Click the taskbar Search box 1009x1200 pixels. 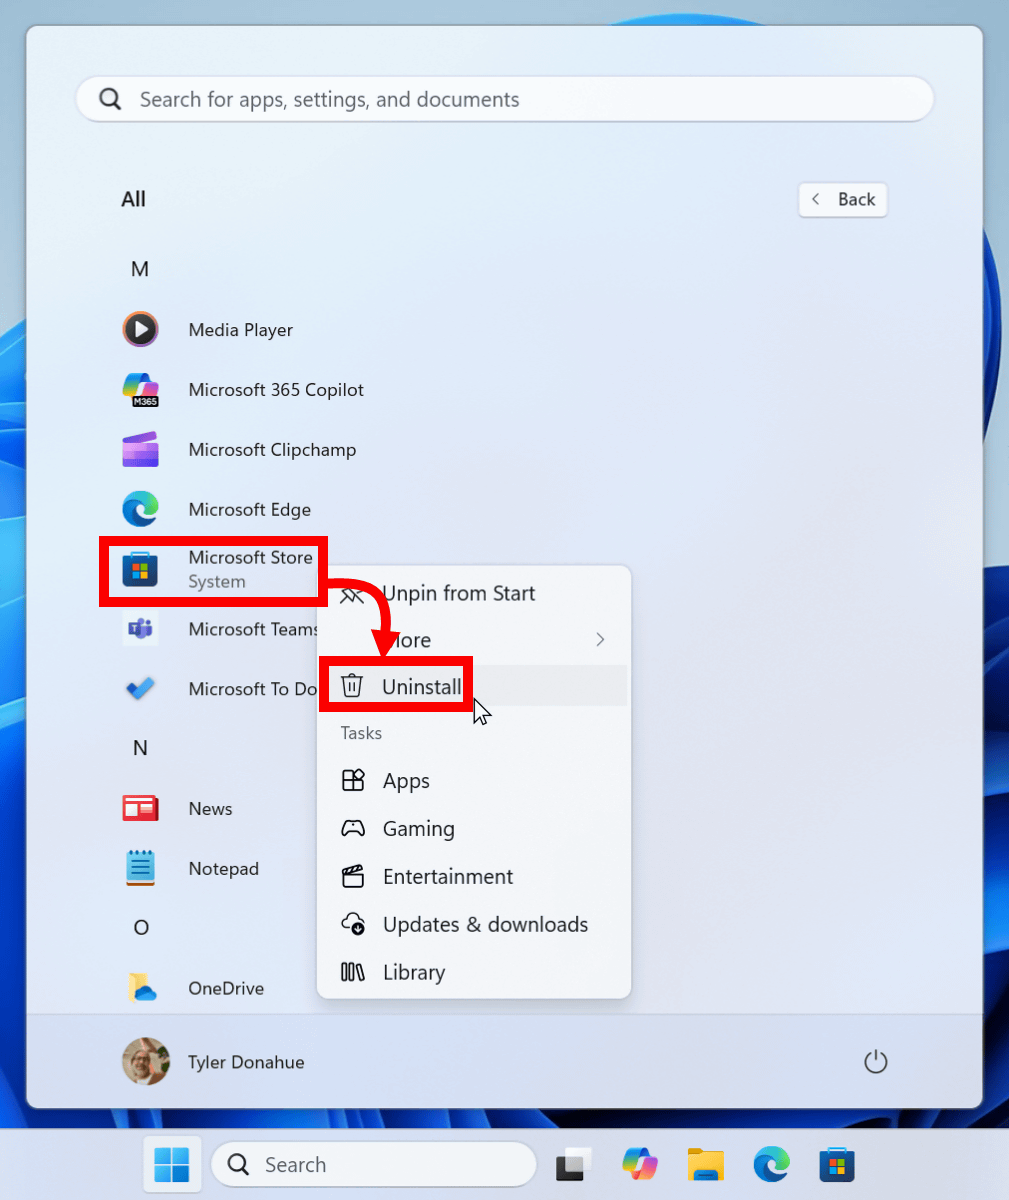[374, 1164]
